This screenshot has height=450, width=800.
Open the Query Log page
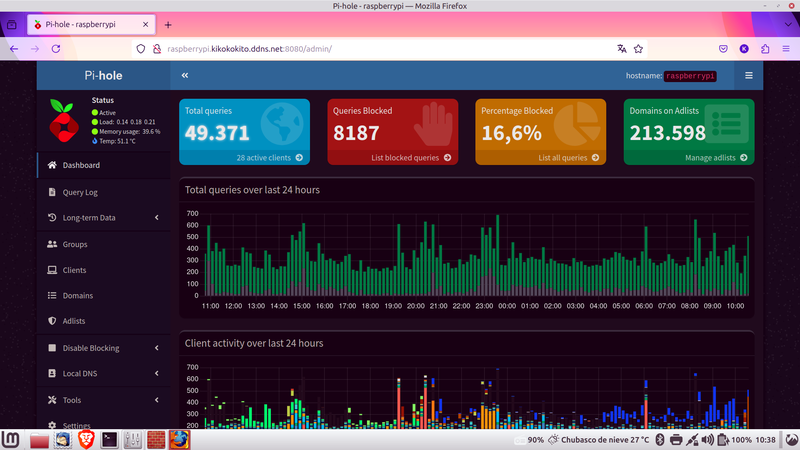[104, 192]
